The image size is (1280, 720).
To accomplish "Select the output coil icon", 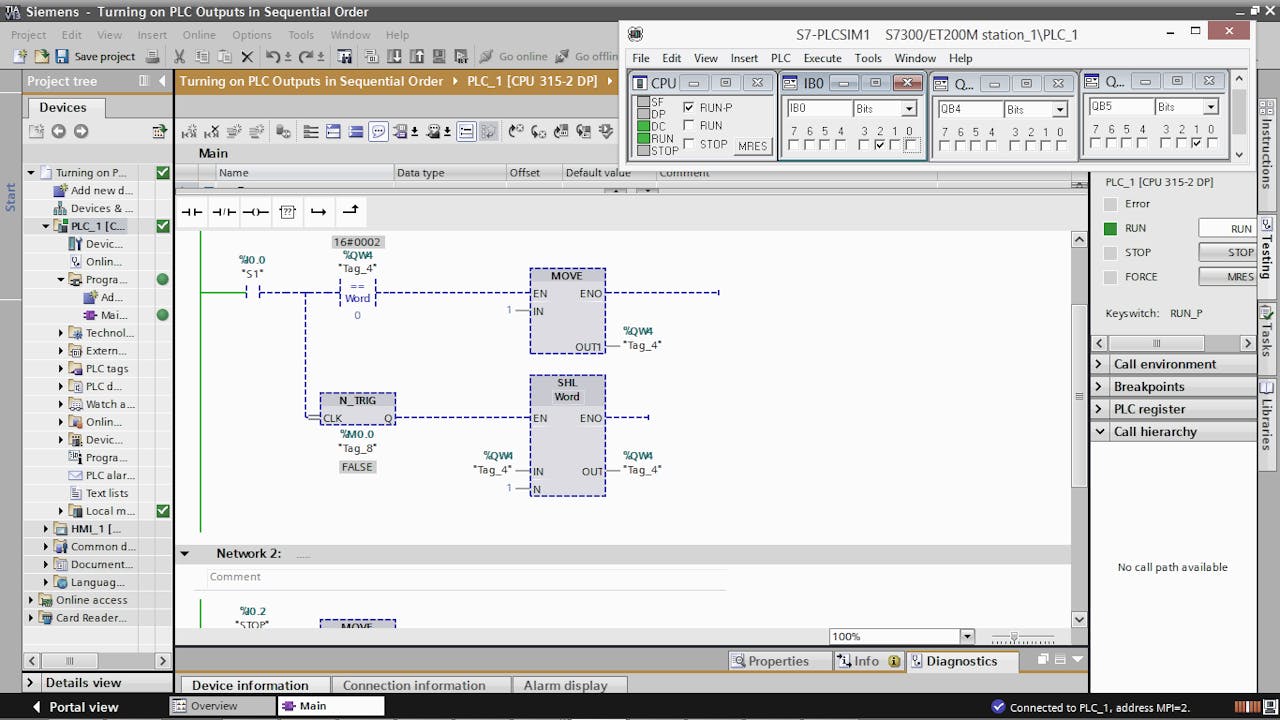I will coord(257,211).
